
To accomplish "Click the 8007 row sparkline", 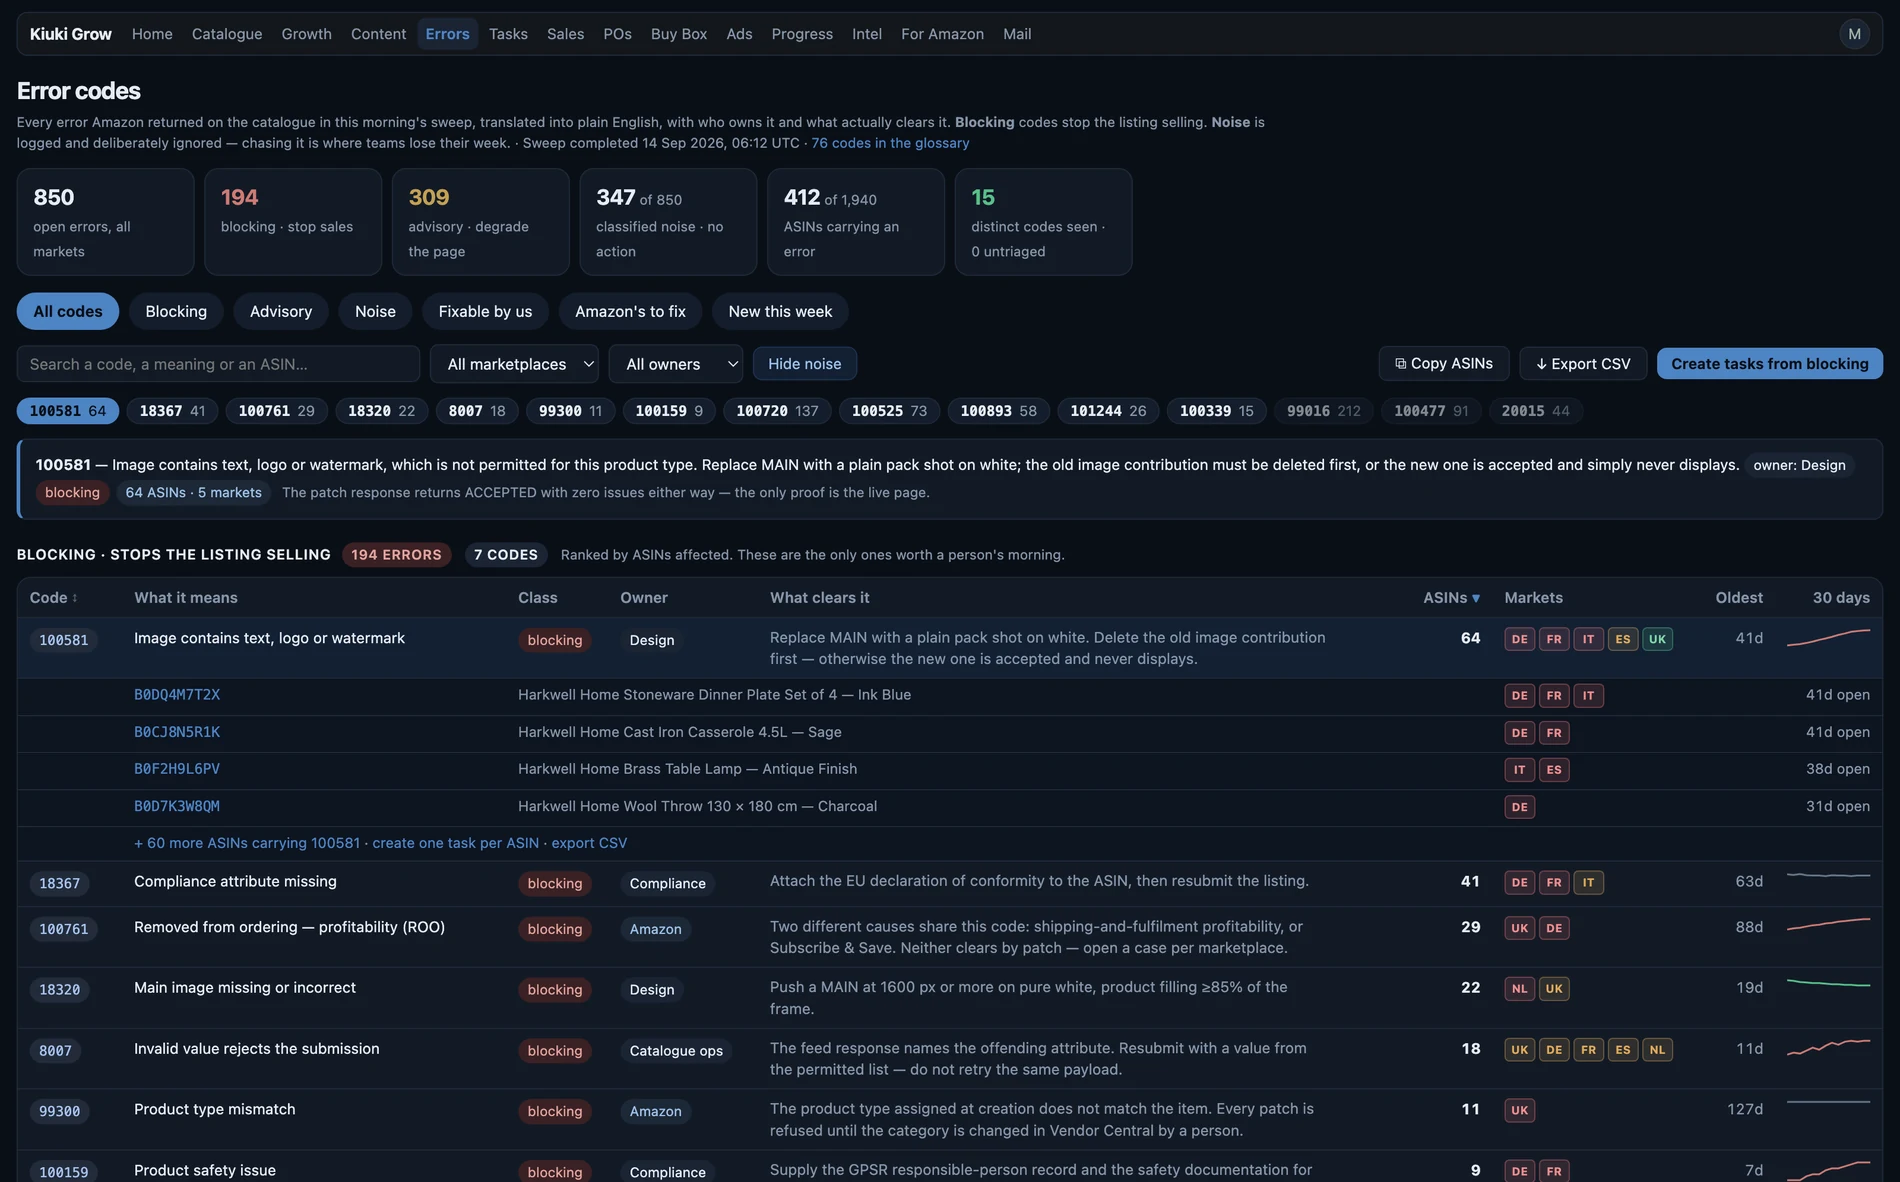I will point(1828,1047).
